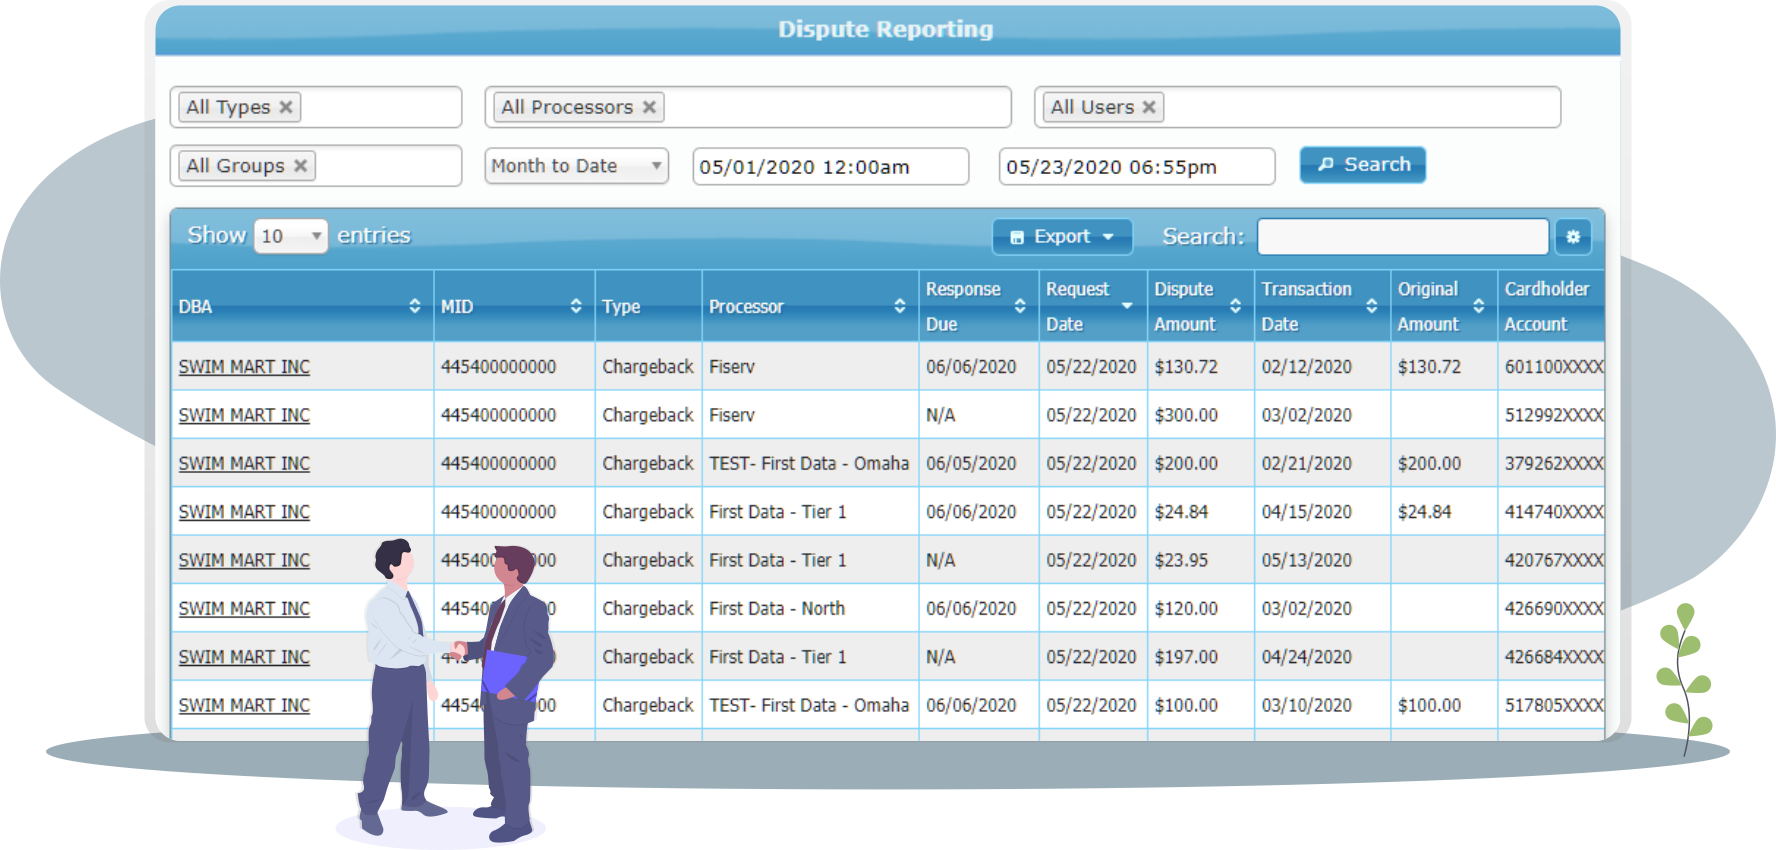This screenshot has height=850, width=1776.
Task: Open the Show entries count dropdown
Action: pos(290,236)
